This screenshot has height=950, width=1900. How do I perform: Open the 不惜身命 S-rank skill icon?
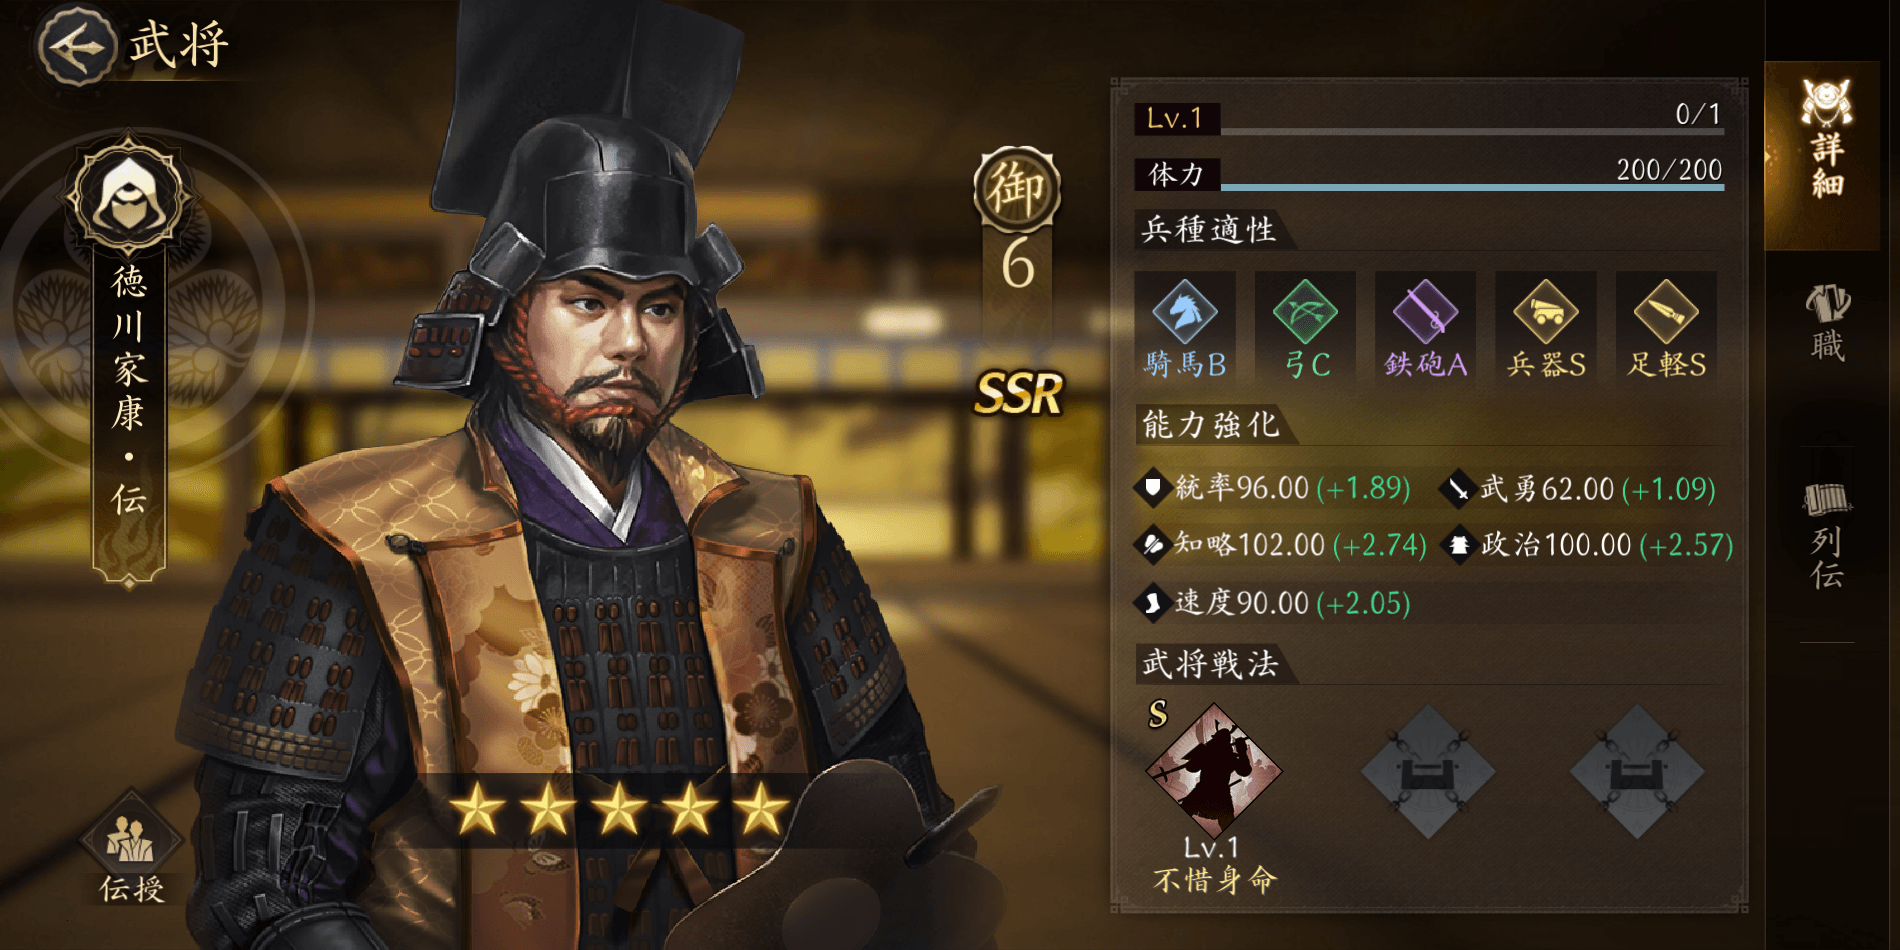(1213, 770)
